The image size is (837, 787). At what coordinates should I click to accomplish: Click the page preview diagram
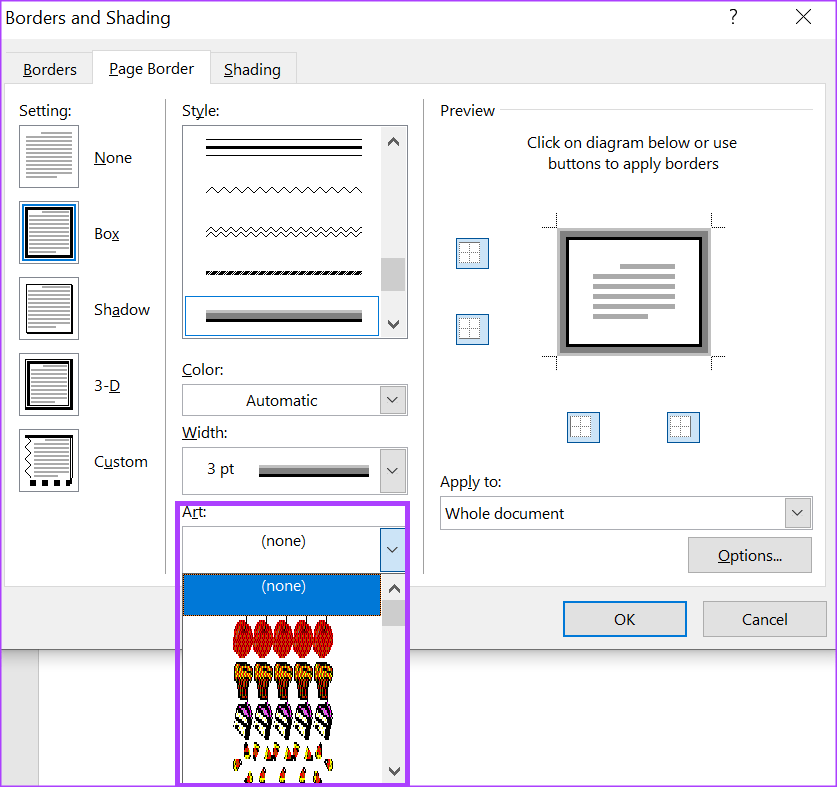(634, 292)
